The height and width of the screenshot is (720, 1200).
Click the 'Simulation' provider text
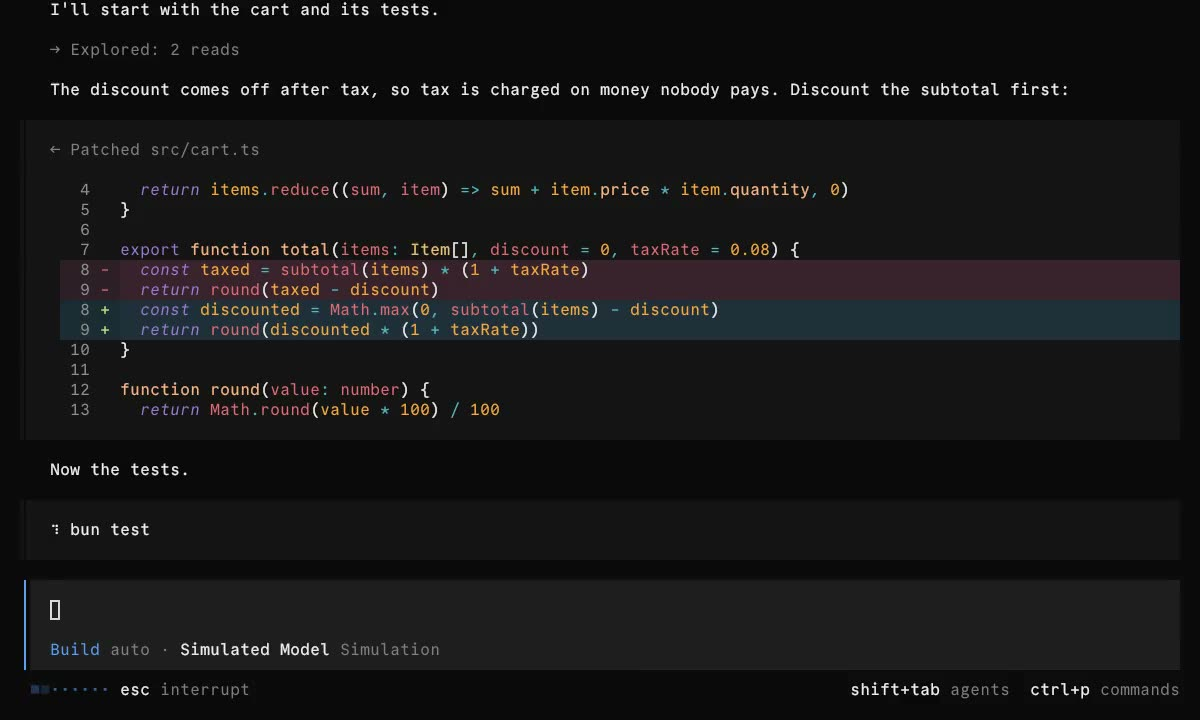pyautogui.click(x=390, y=649)
